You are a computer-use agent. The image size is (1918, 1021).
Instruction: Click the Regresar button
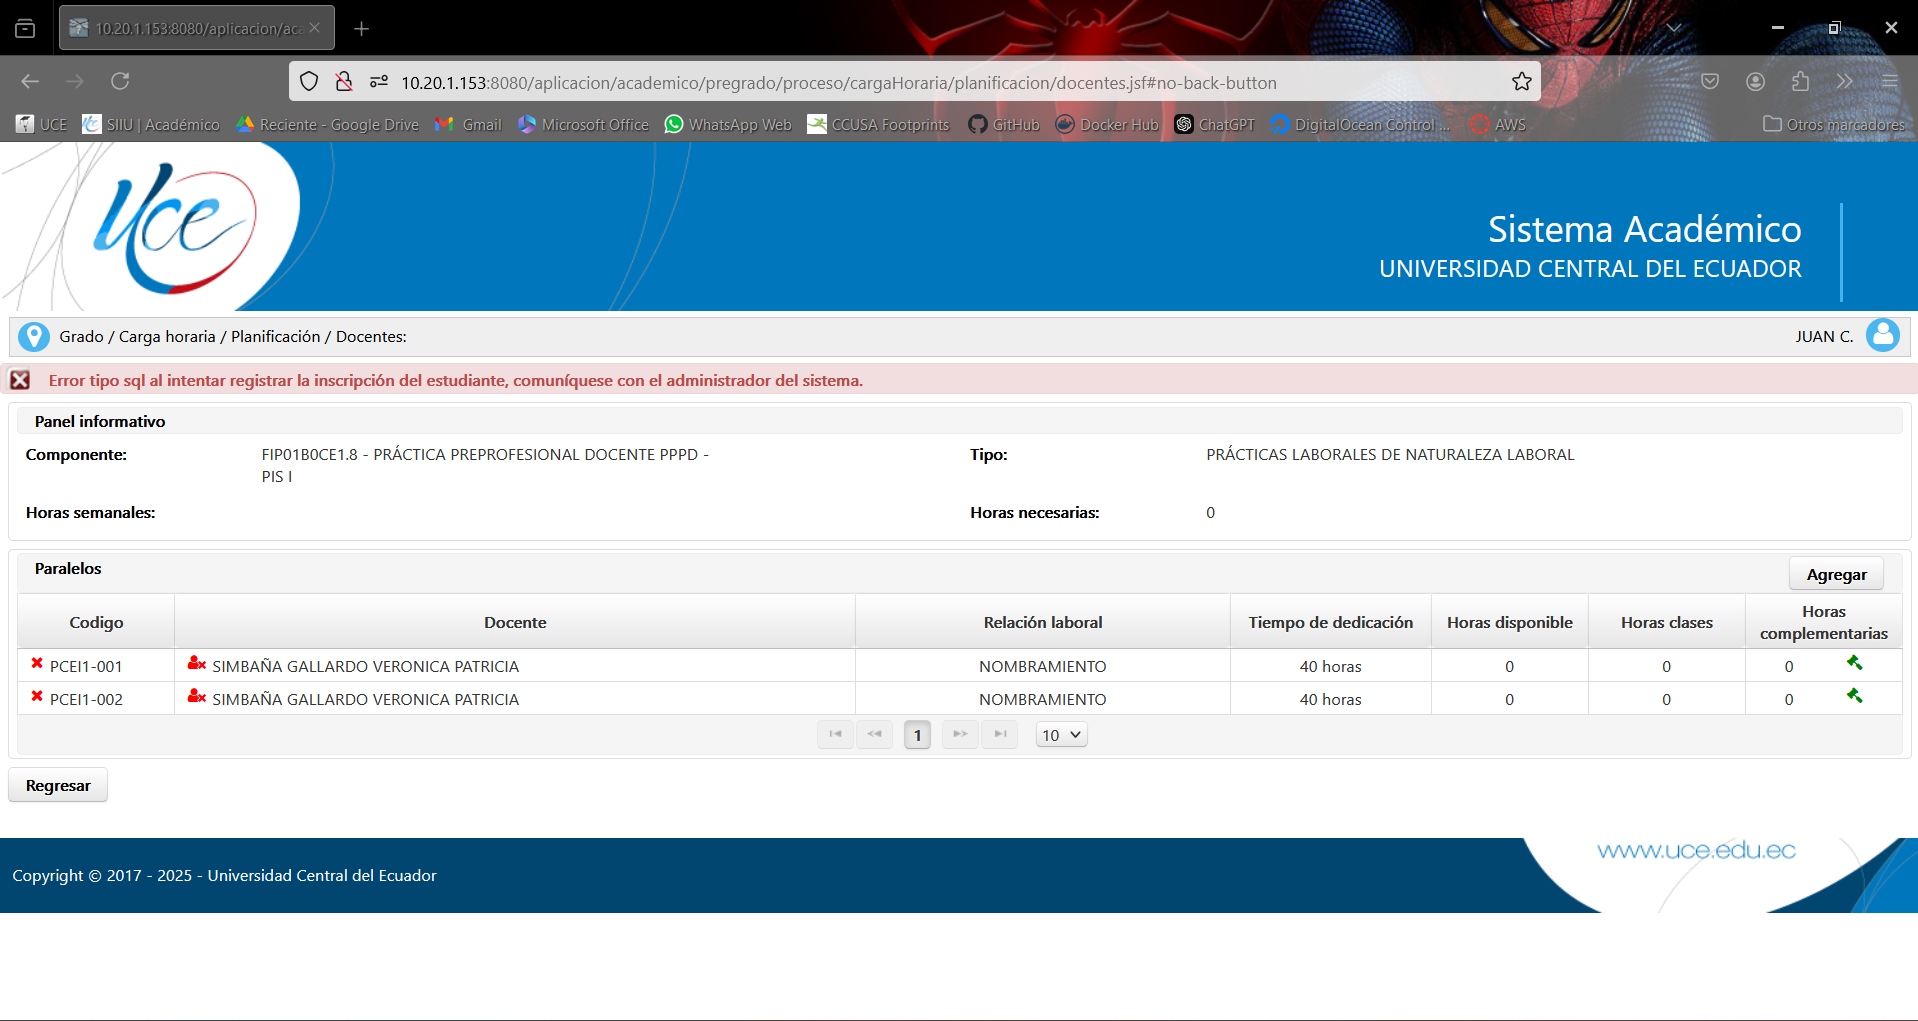(58, 786)
